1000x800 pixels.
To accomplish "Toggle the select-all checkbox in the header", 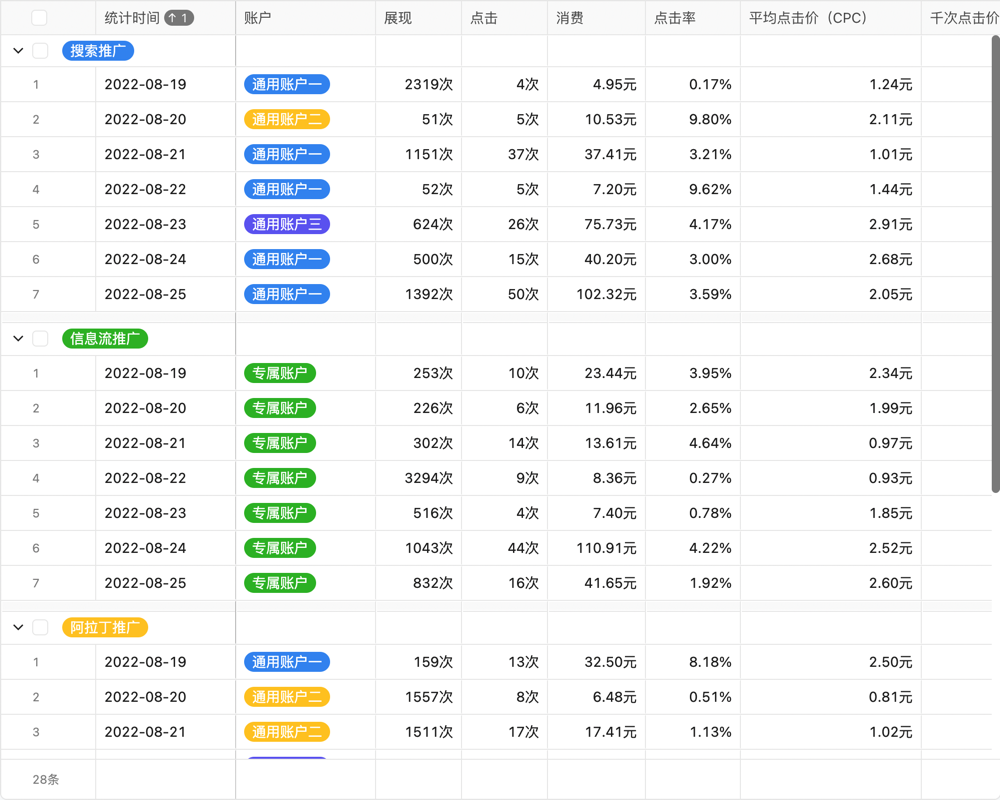I will tap(40, 17).
